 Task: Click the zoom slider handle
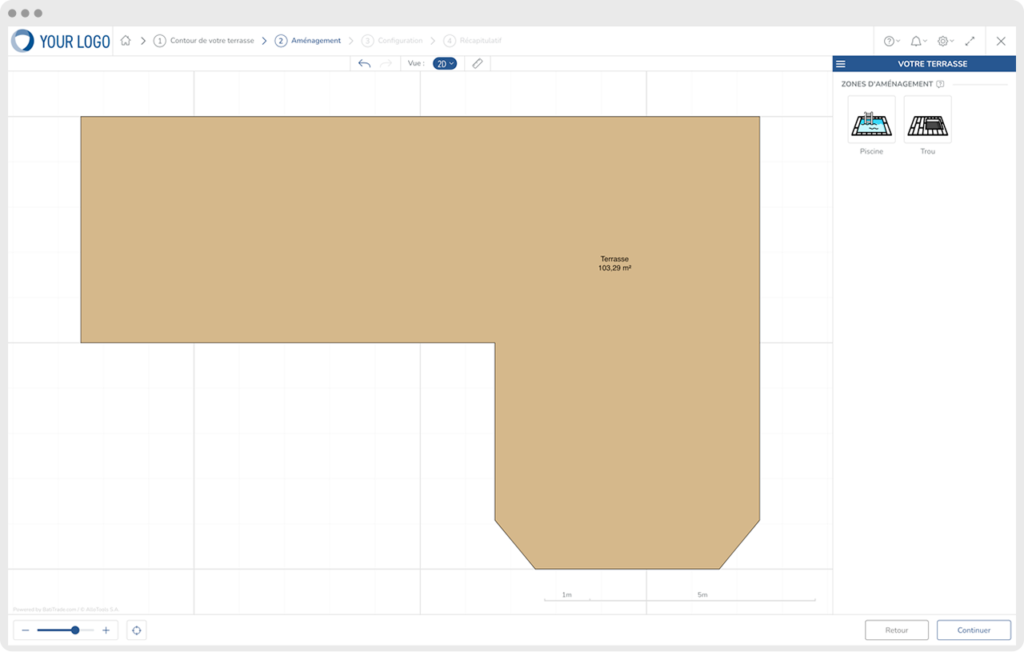point(75,630)
